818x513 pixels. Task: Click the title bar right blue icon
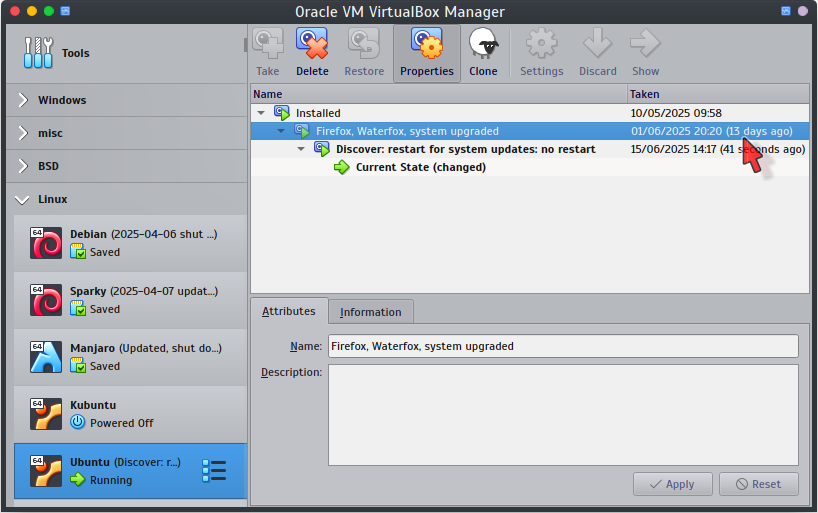pyautogui.click(x=786, y=11)
